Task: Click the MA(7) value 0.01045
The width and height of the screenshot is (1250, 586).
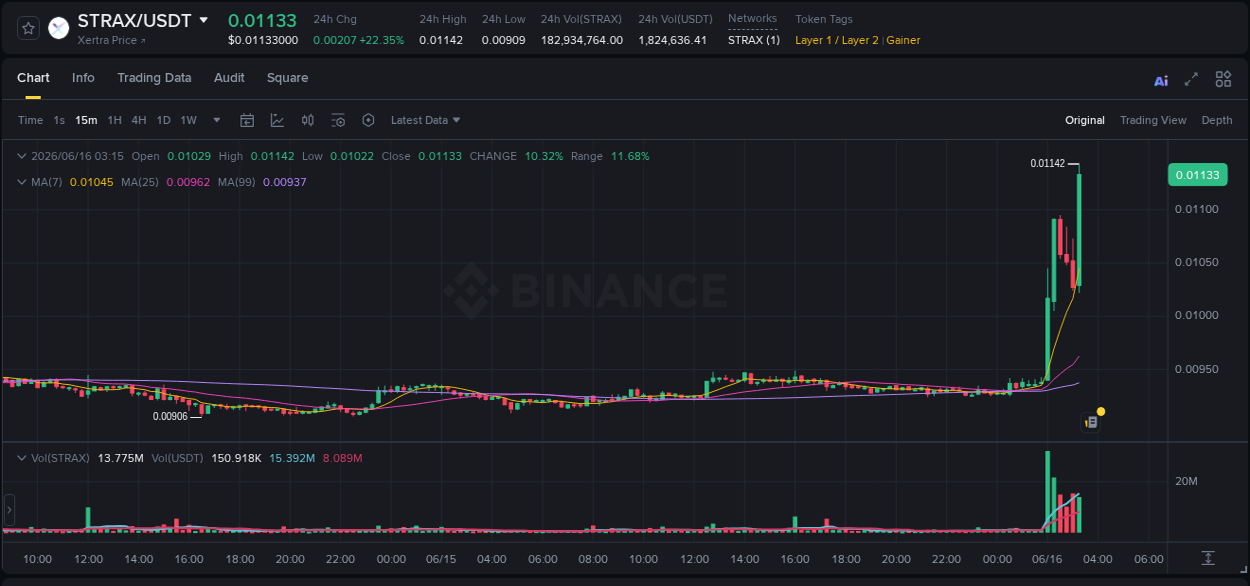Action: pyautogui.click(x=91, y=182)
